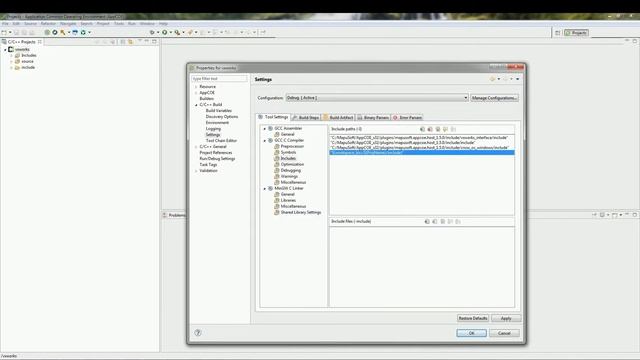
Task: Select Discovery Options in left tree
Action: (222, 117)
